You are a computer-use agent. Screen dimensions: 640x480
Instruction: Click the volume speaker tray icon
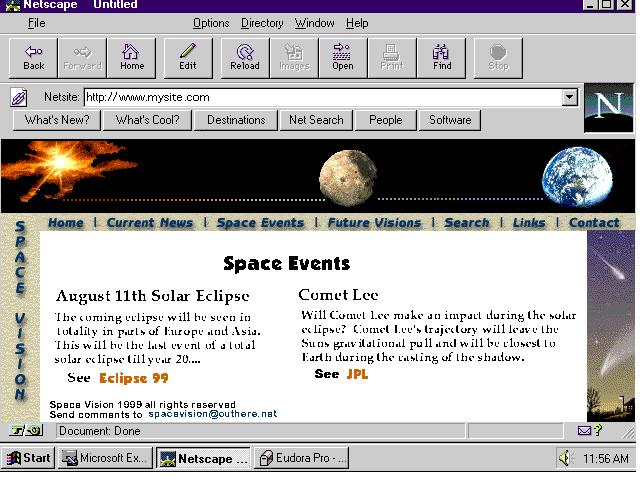[565, 459]
